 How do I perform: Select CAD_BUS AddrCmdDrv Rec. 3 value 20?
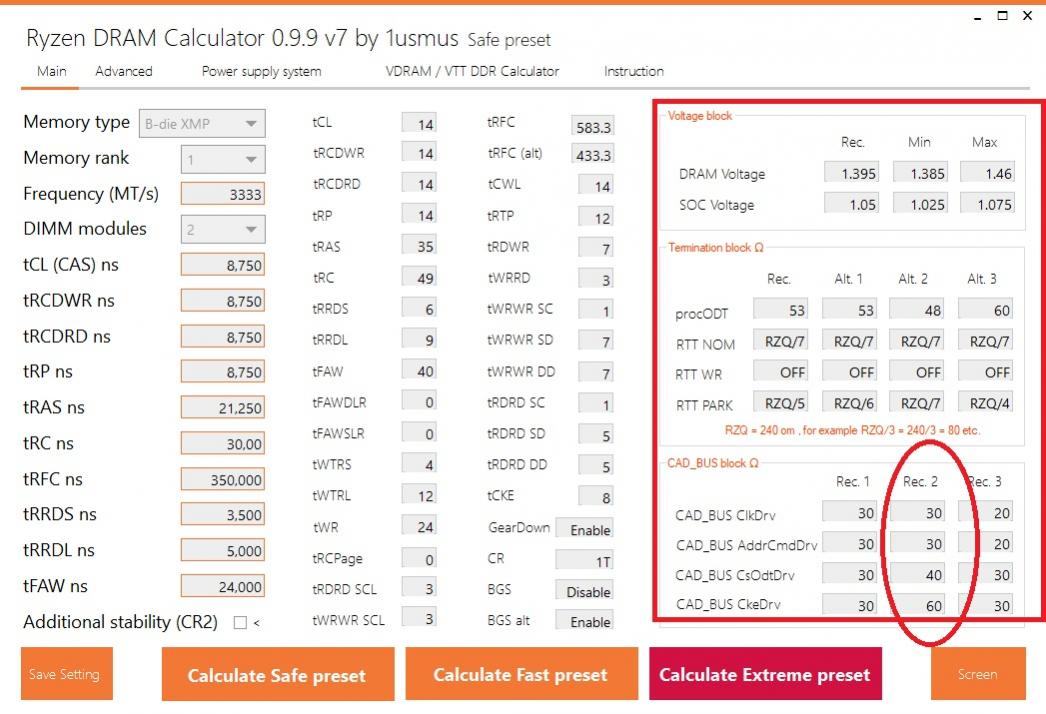[x=985, y=543]
